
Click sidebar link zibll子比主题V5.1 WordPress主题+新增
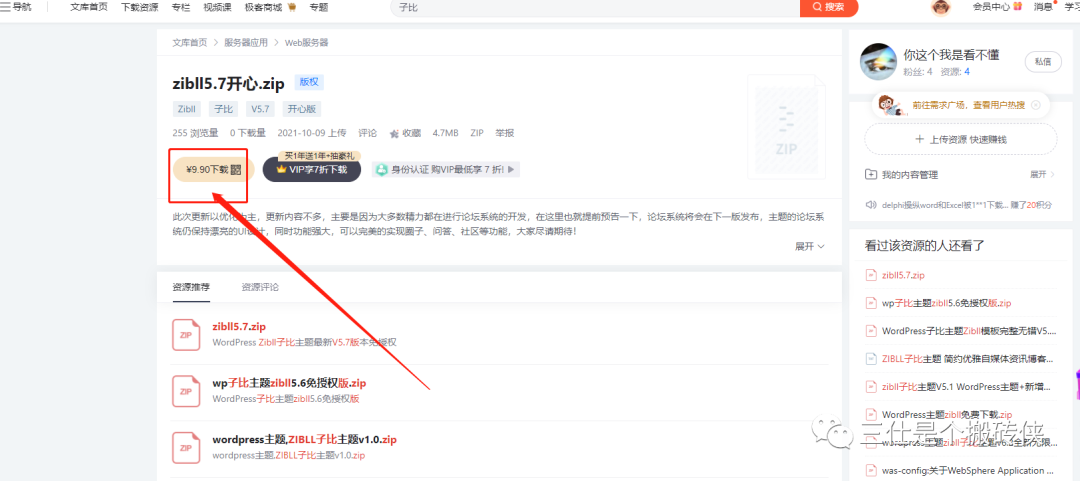[968, 387]
